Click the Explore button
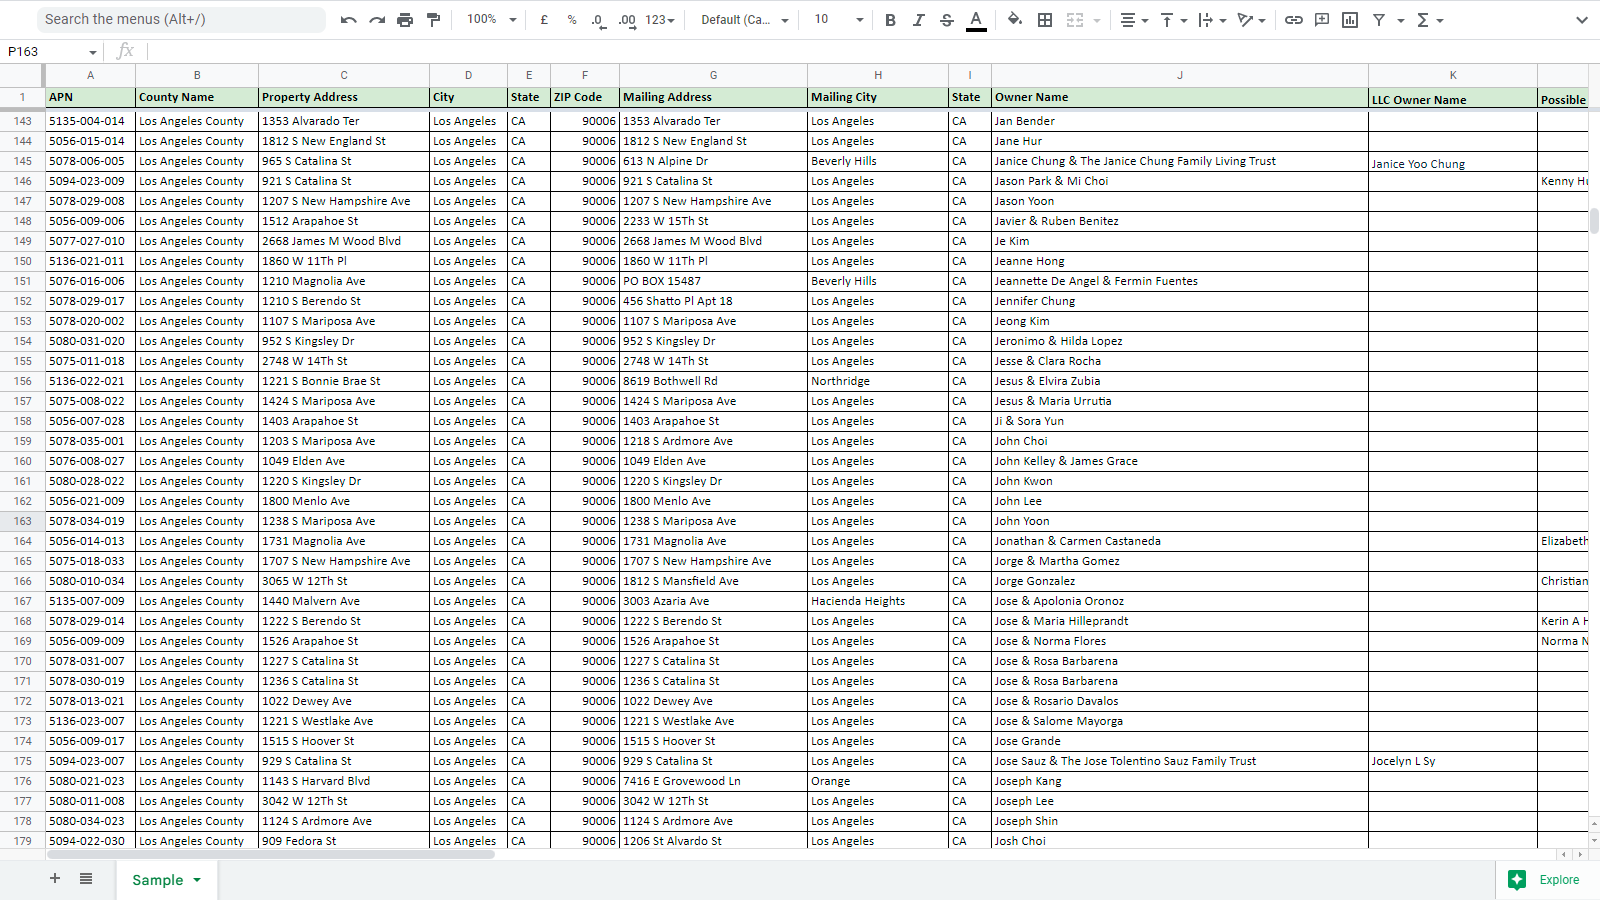 coord(1546,880)
